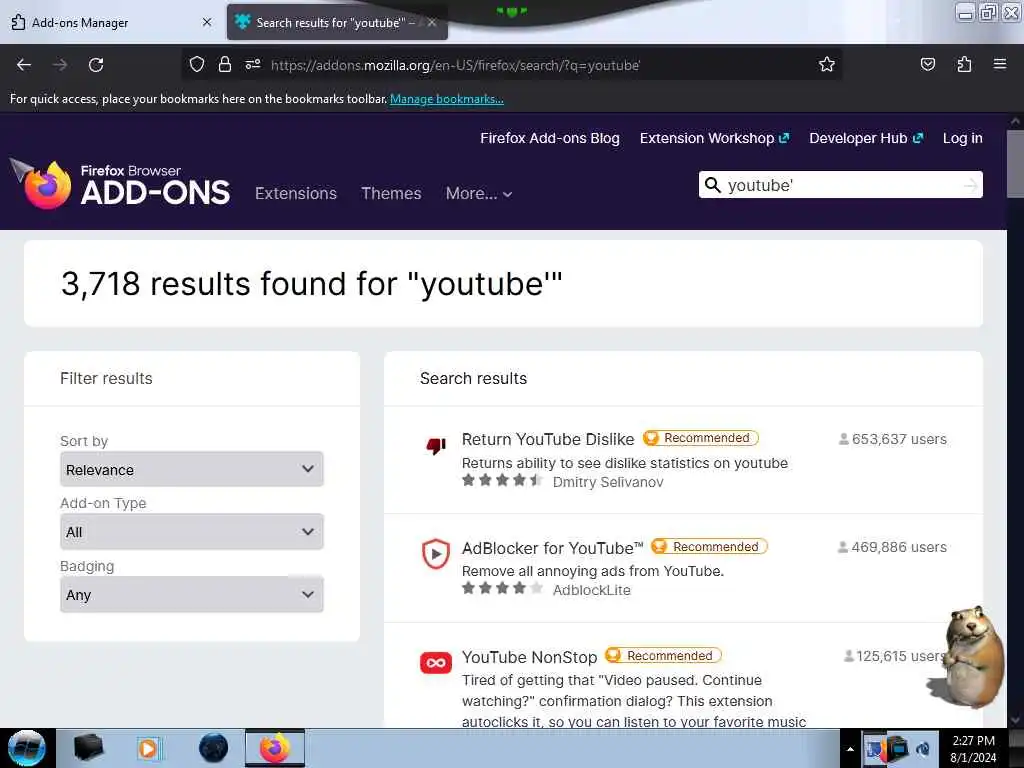This screenshot has width=1024, height=768.
Task: Open Firefox Add-ons Blog link
Action: click(x=550, y=138)
